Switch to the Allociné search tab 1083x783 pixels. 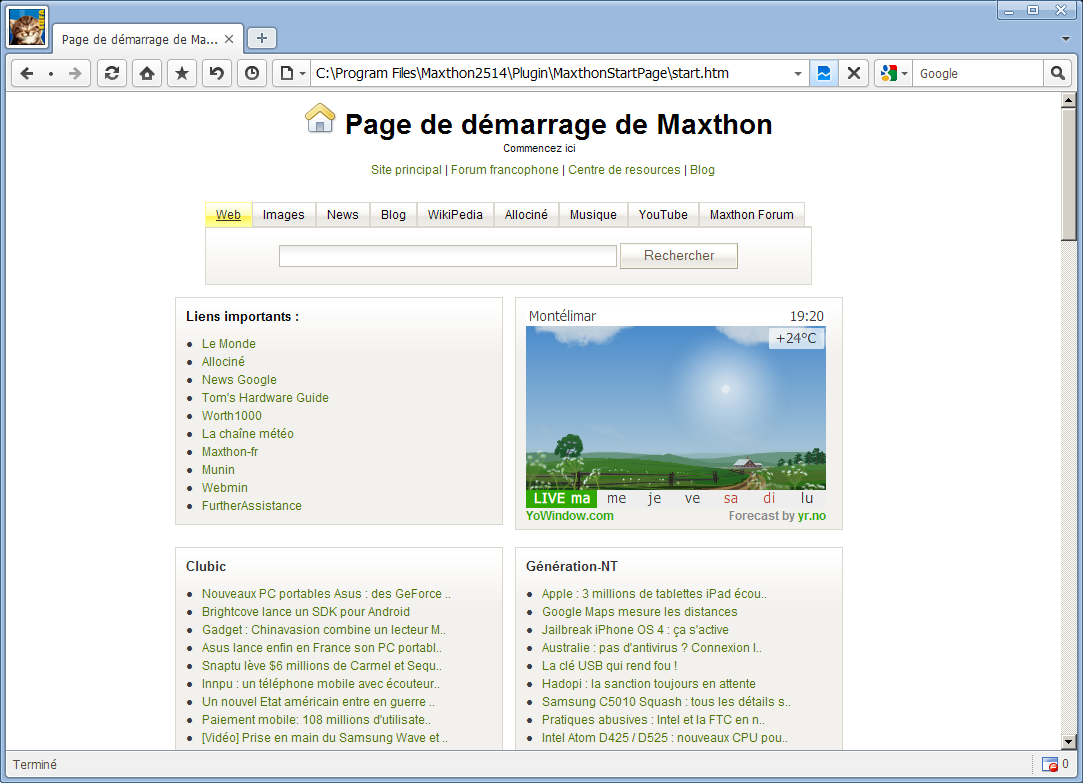tap(526, 215)
